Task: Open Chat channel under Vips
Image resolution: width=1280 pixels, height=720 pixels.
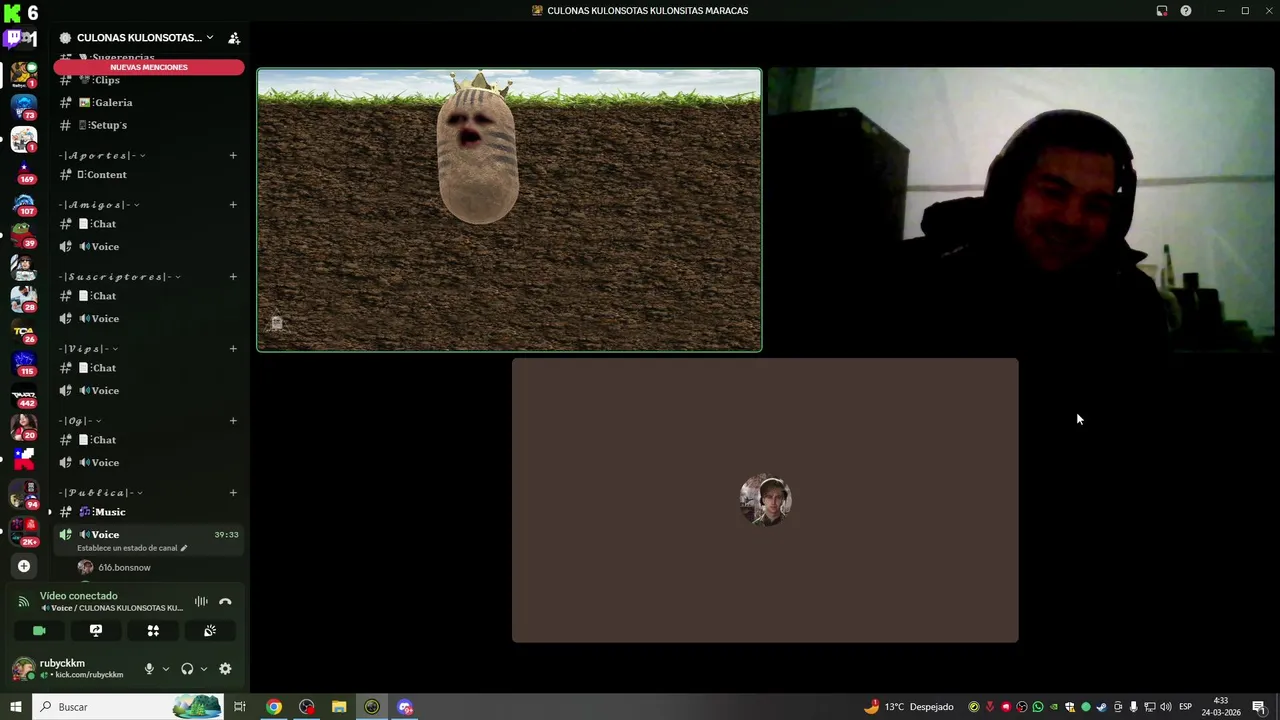Action: tap(149, 368)
